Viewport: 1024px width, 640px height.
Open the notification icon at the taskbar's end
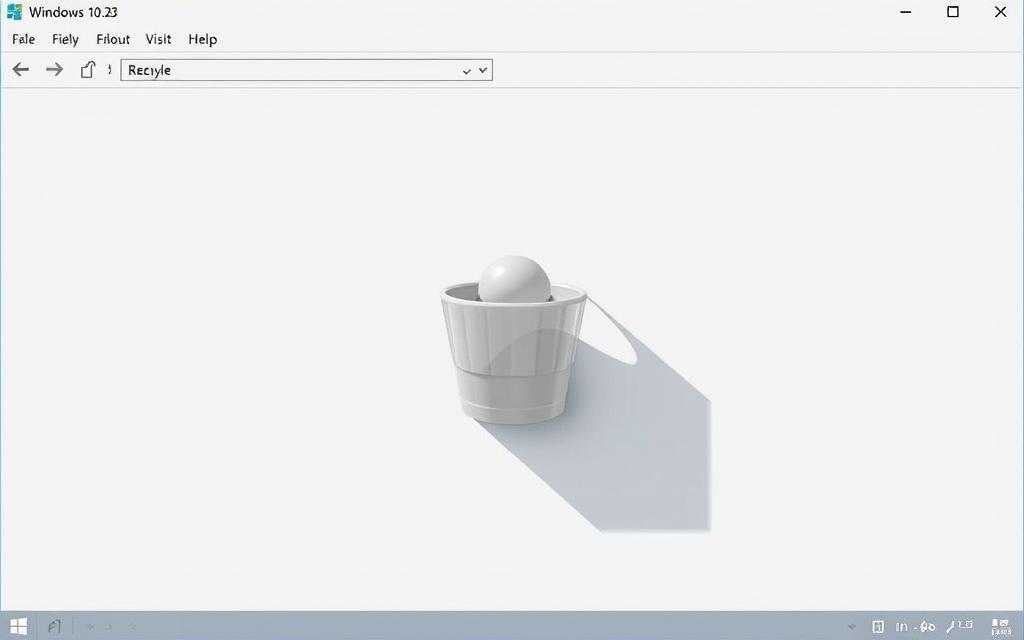(x=1001, y=627)
